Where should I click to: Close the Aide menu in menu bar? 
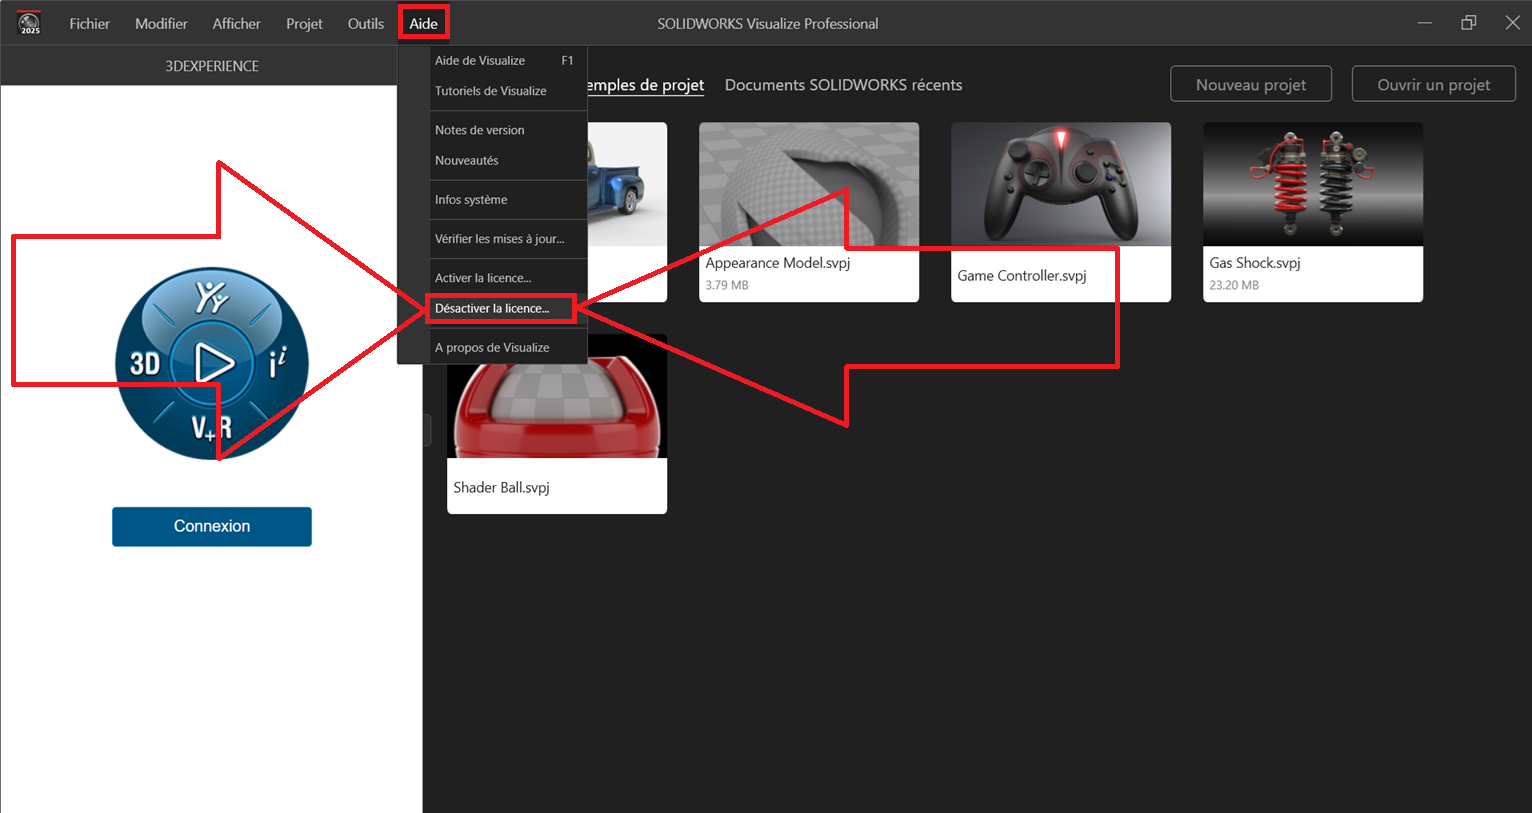pos(423,23)
